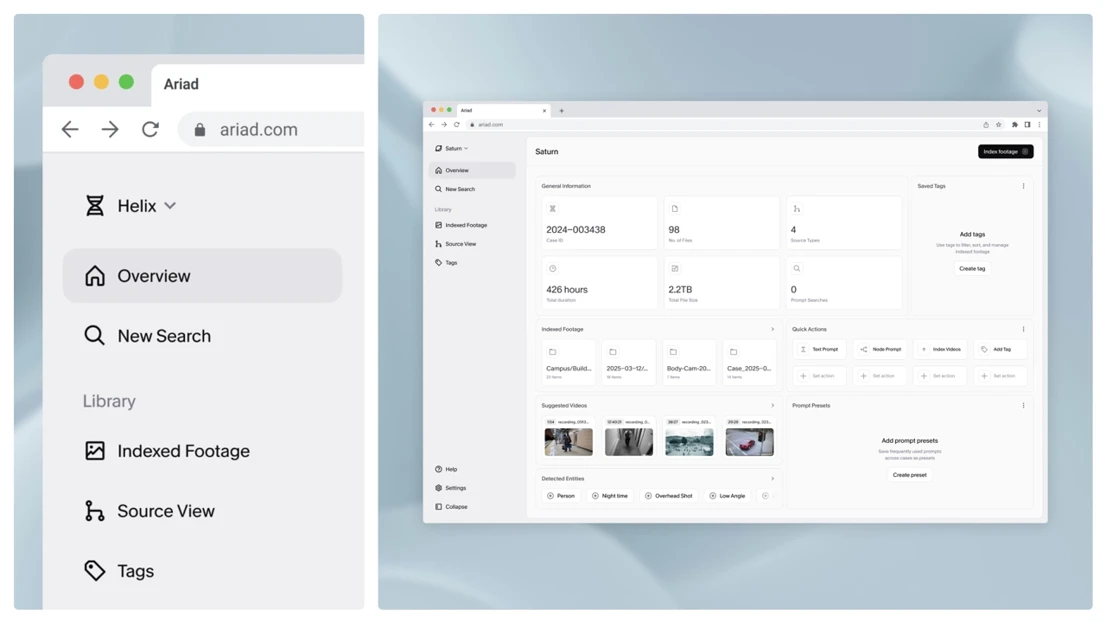Screen dimensions: 1106x622
Task: Click the Create preset button
Action: point(909,475)
